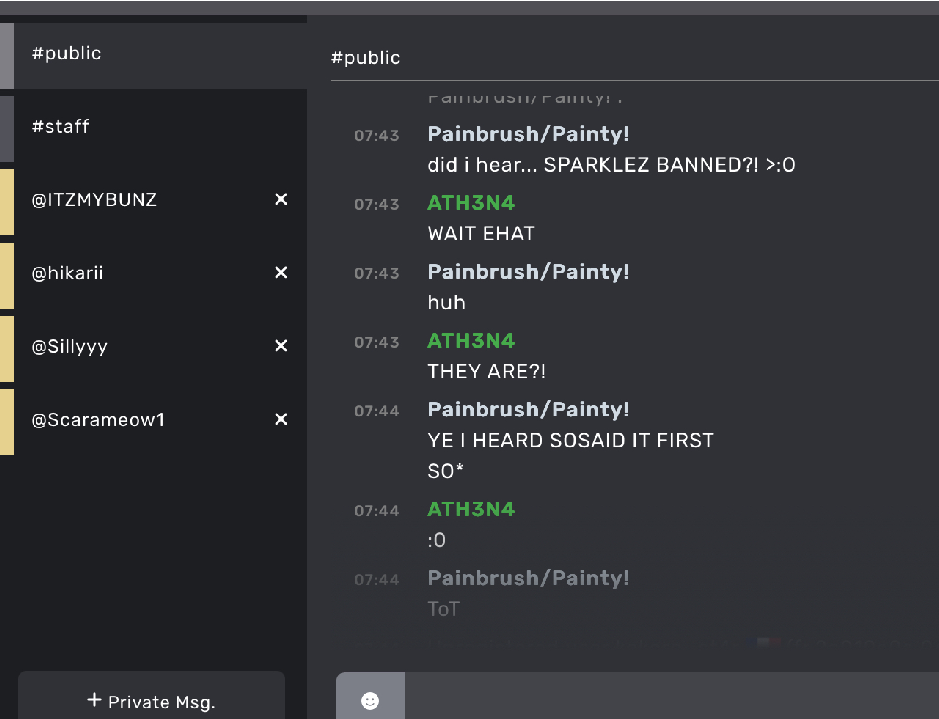
Task: Focus the chat message input field
Action: (x=672, y=696)
